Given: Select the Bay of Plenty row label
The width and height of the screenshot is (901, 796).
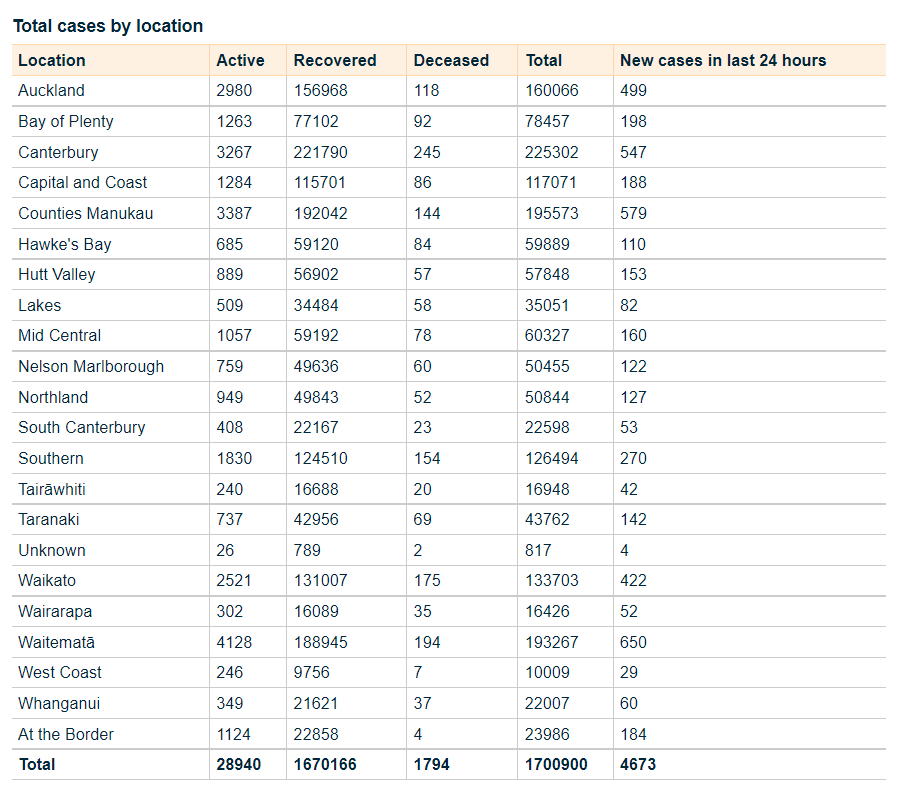Looking at the screenshot, I should [x=66, y=121].
